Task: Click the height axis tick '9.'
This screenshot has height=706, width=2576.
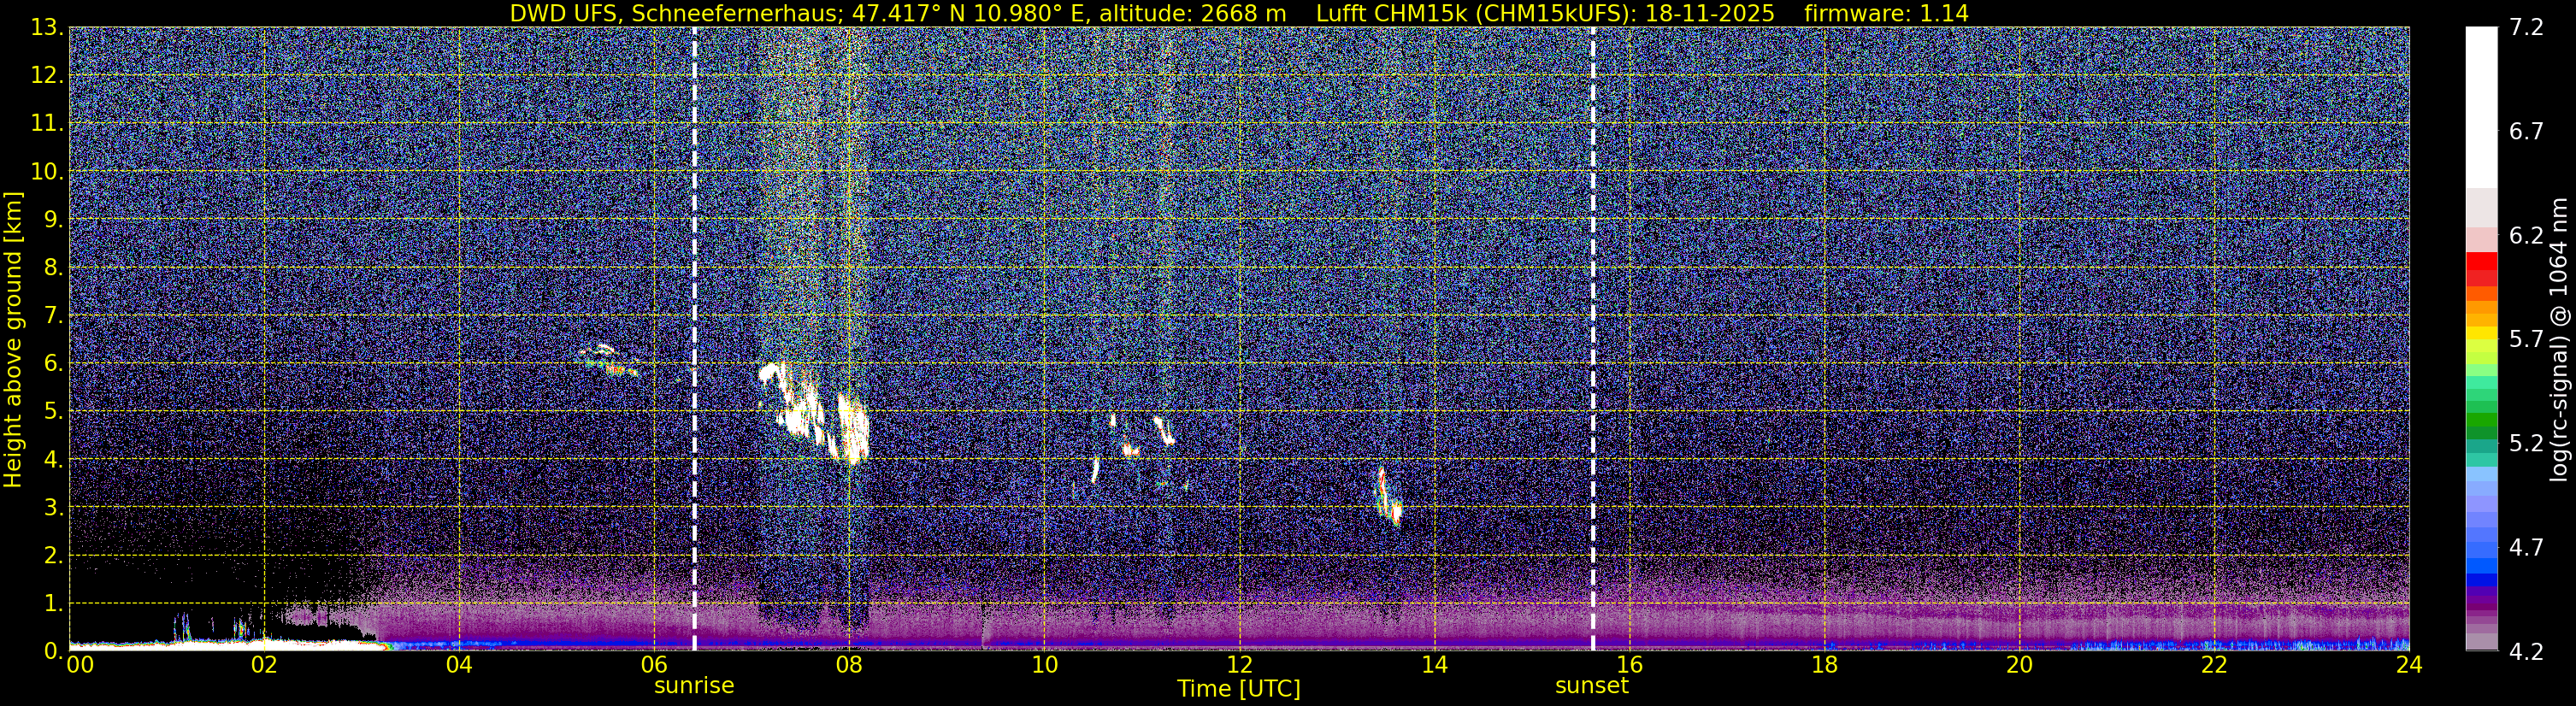Action: pyautogui.click(x=53, y=220)
